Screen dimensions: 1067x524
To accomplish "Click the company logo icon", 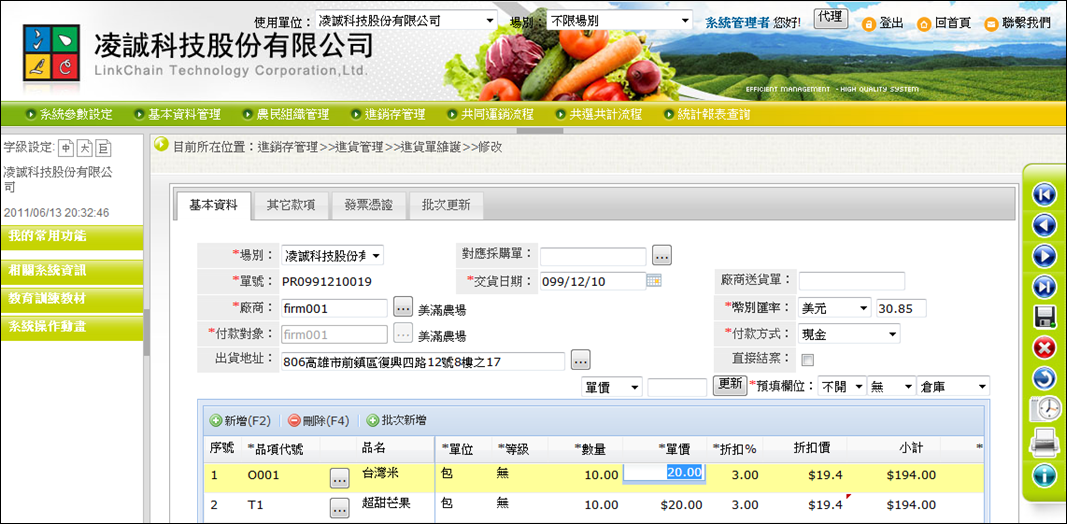I will [x=51, y=51].
